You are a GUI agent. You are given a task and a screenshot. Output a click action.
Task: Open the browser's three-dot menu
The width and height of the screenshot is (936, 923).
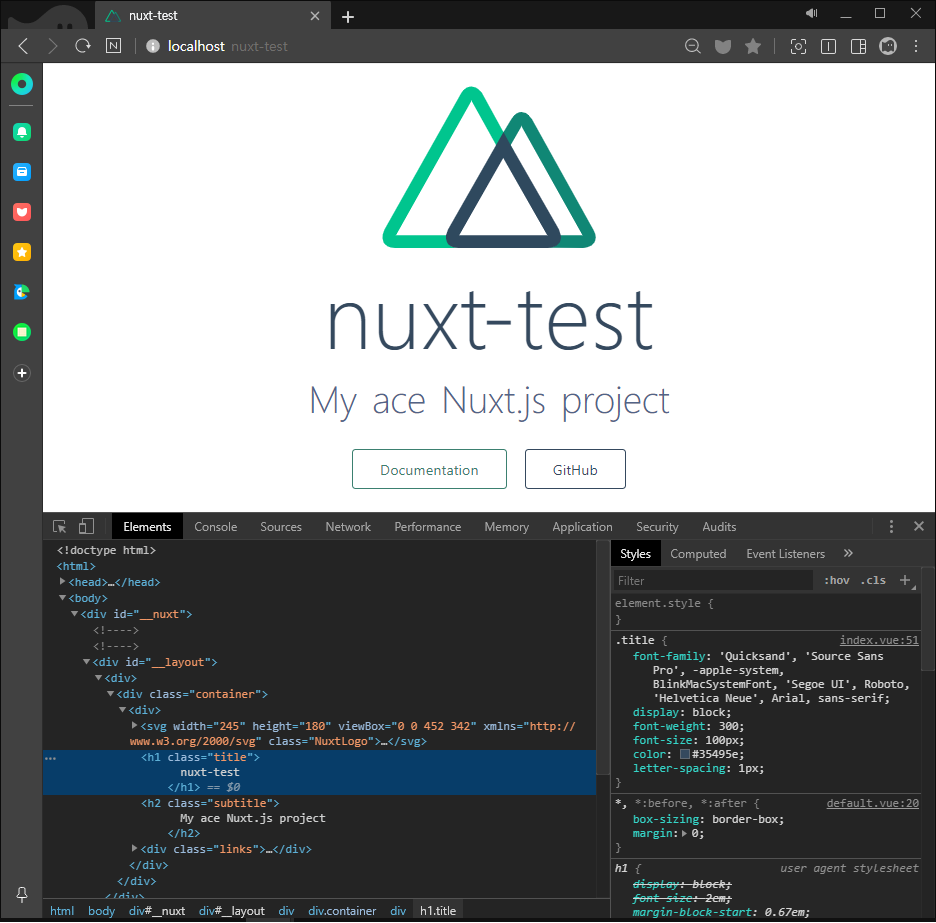click(x=916, y=46)
